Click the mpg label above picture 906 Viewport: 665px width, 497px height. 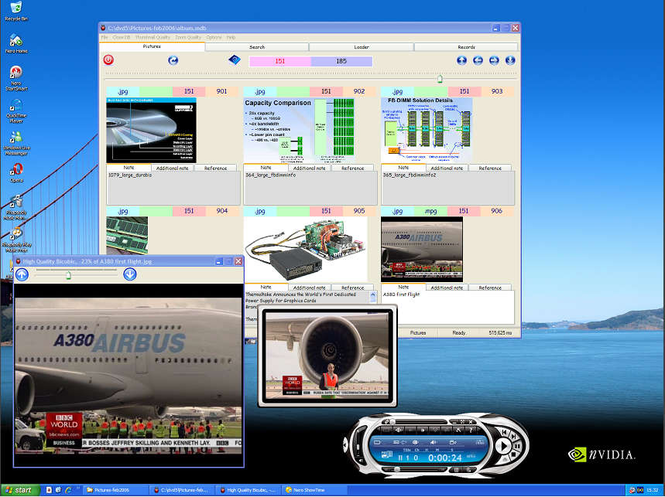430,211
